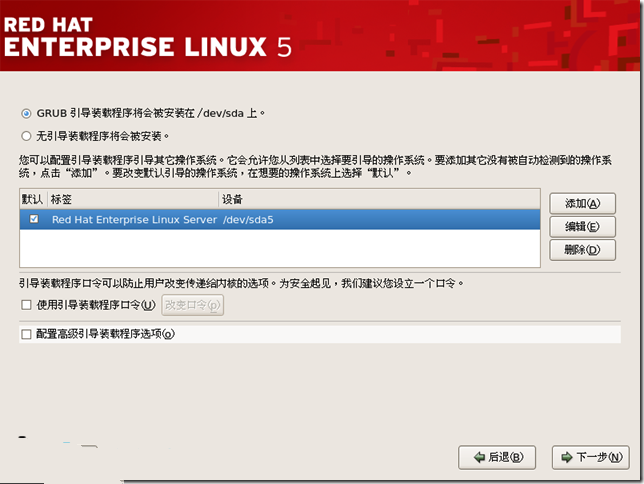
Task: Click the 删除(D) button
Action: point(582,250)
